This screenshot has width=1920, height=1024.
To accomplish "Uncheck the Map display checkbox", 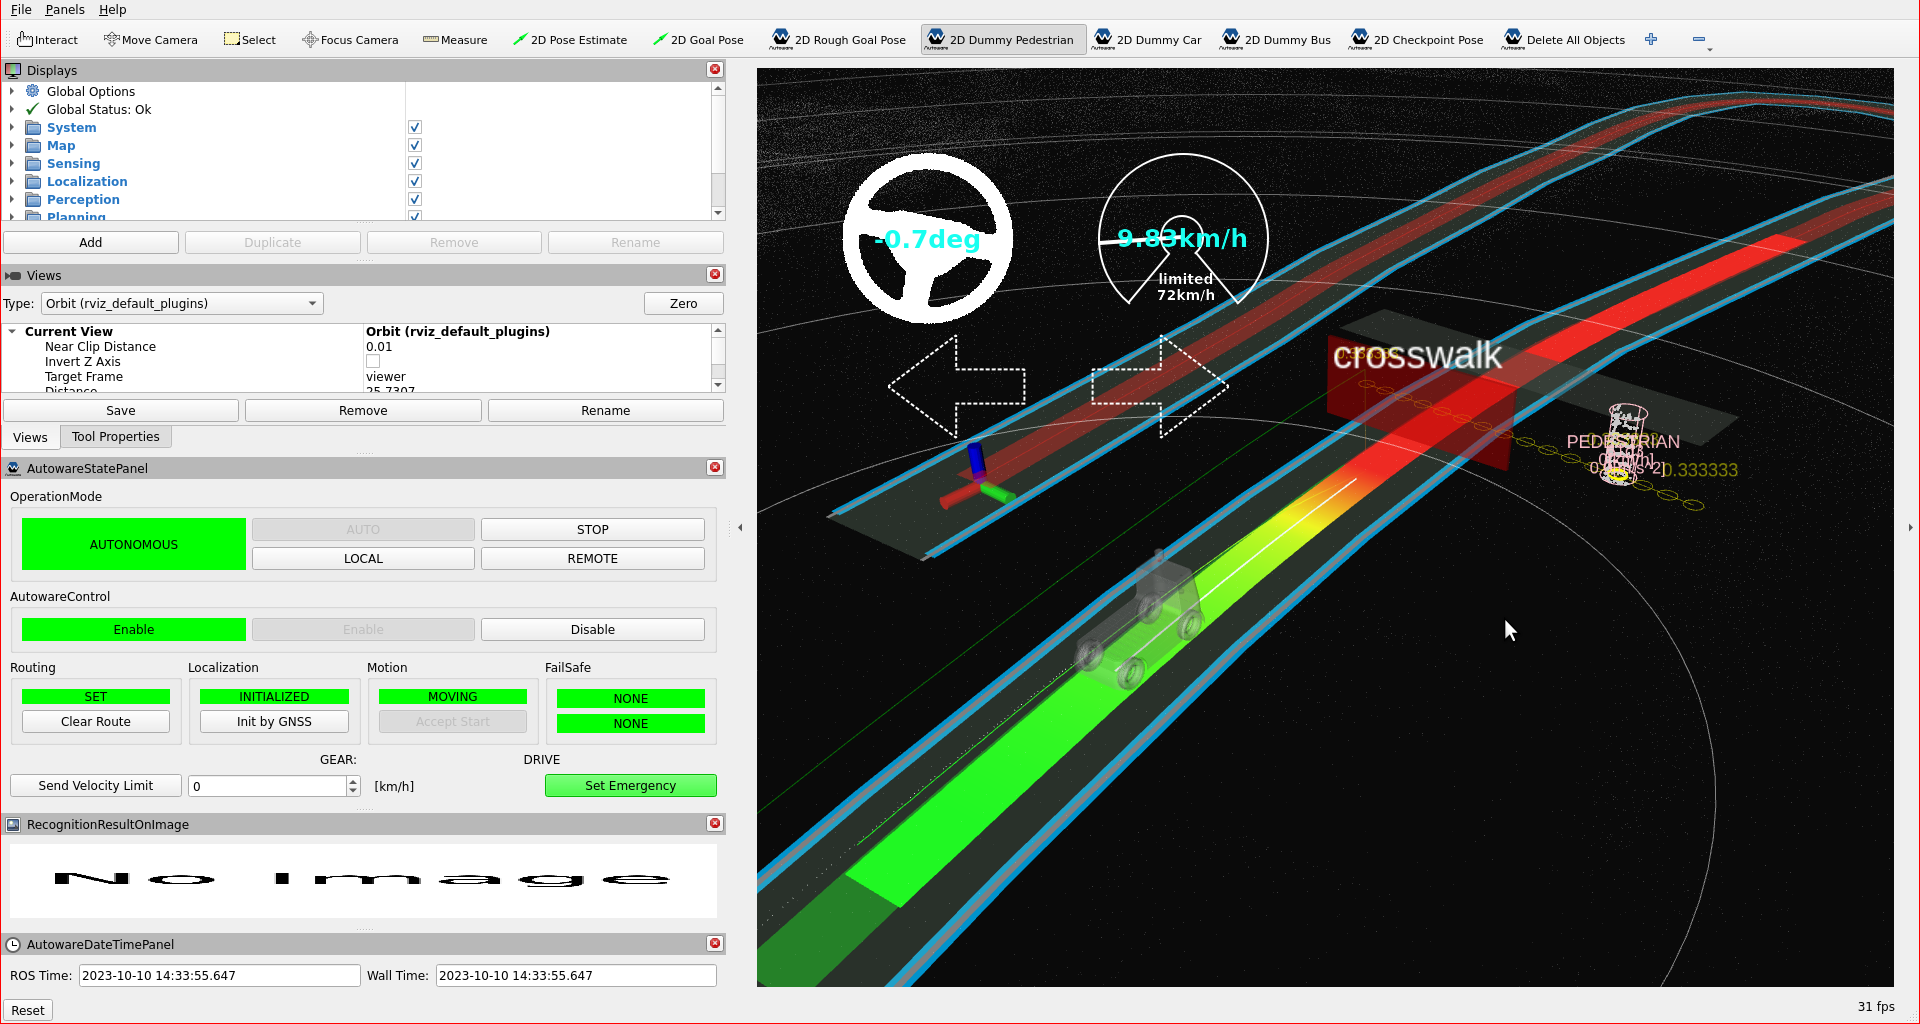I will [415, 146].
